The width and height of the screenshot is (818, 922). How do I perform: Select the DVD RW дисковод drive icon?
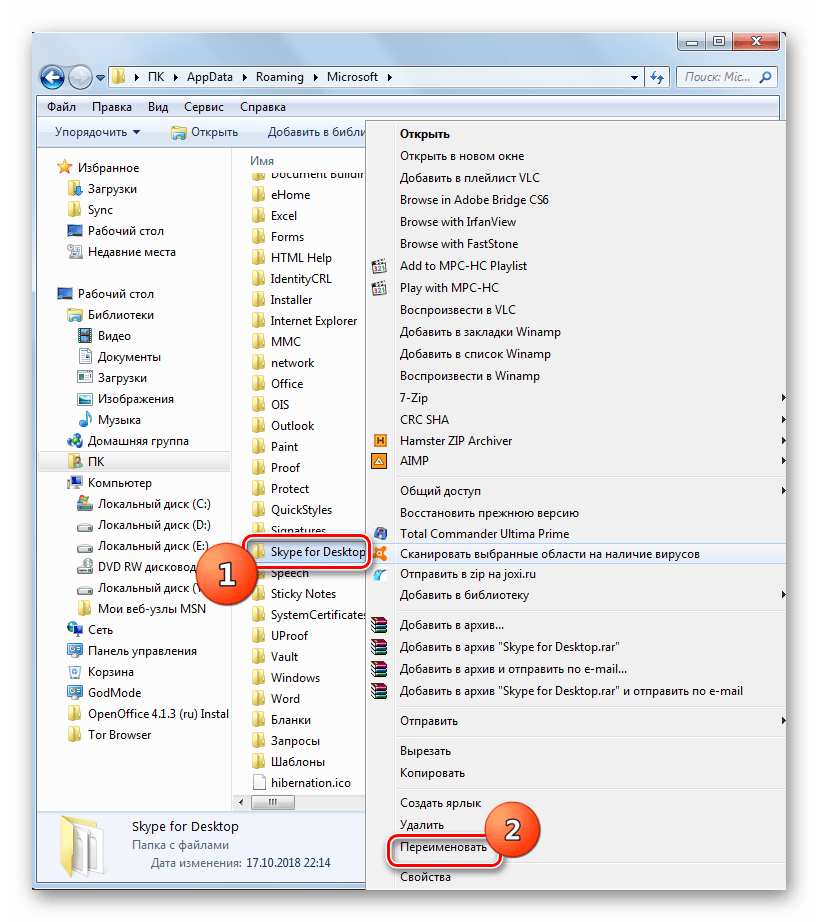(85, 567)
